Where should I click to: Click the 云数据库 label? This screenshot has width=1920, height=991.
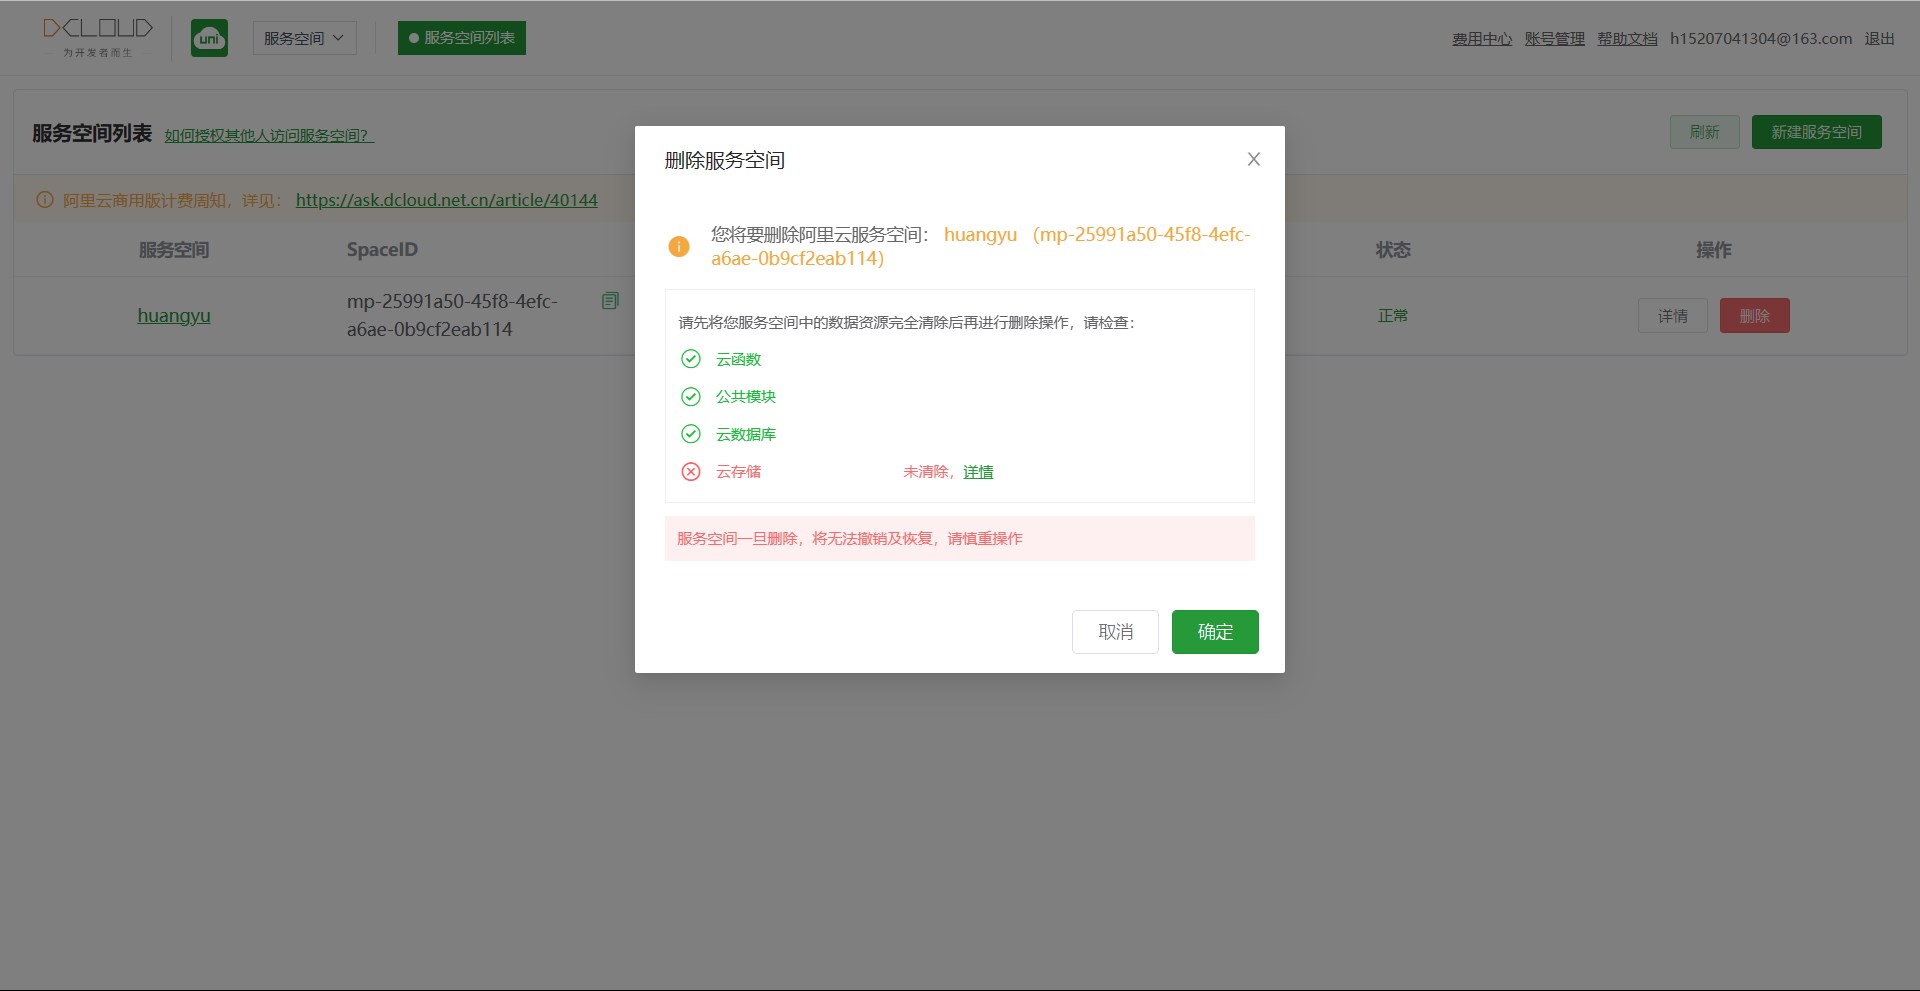coord(746,434)
